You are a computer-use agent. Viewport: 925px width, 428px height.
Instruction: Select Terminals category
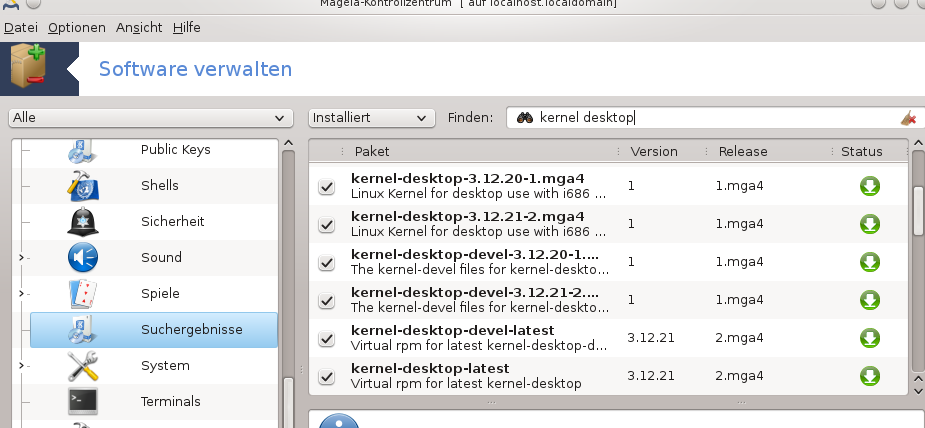(170, 401)
